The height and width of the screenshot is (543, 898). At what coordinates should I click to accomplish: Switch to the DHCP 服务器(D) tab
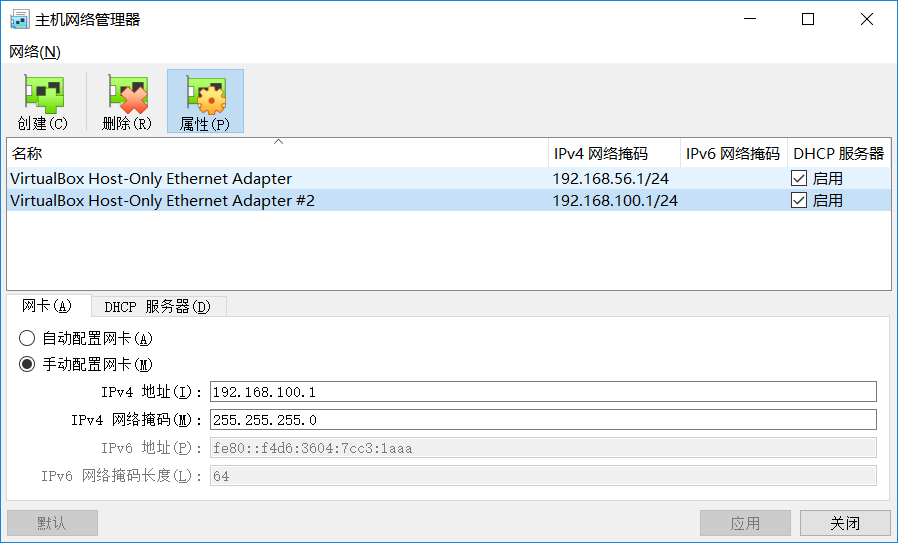158,307
